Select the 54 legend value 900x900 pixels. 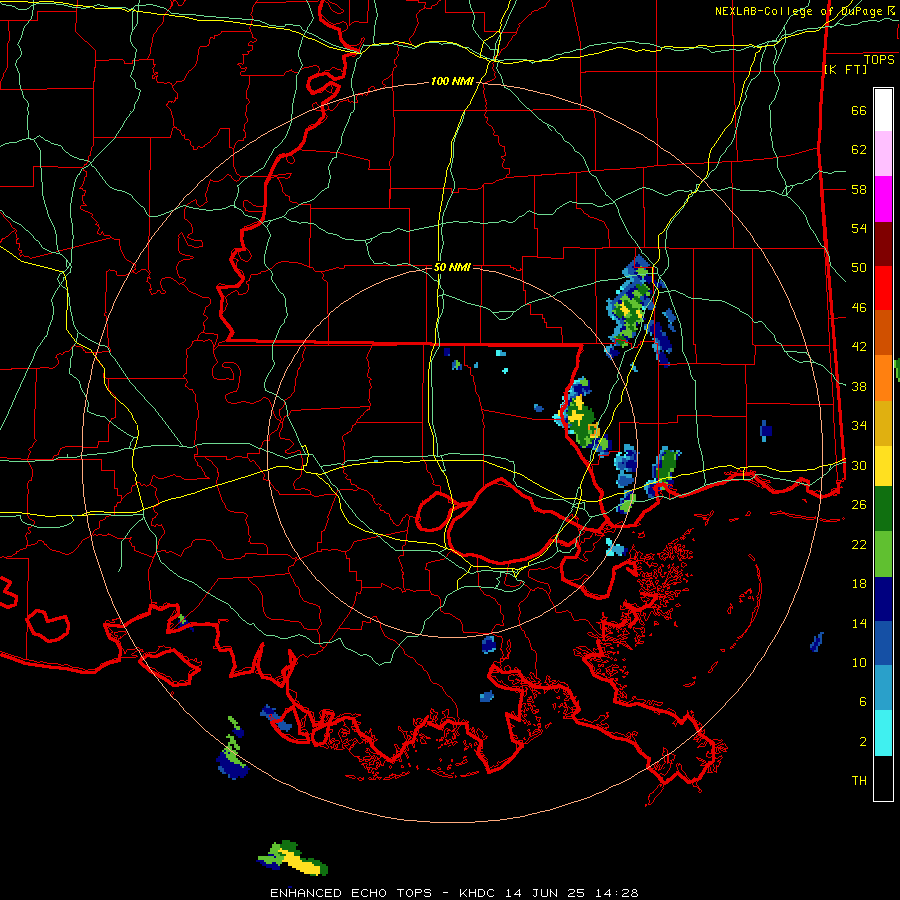click(x=859, y=228)
